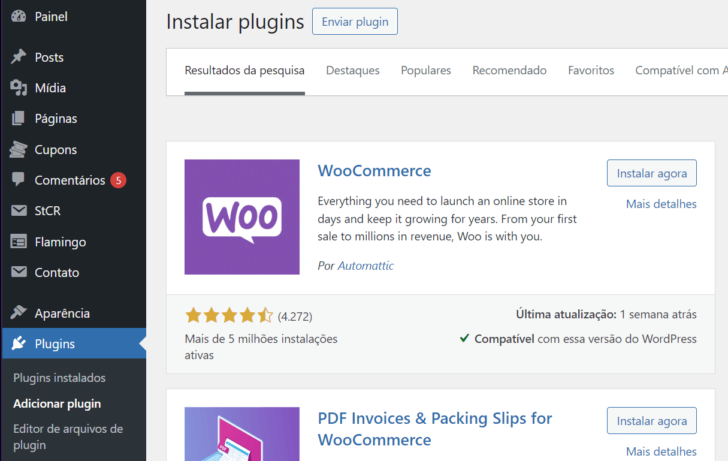This screenshot has width=728, height=461.
Task: Click the Flamingo list icon
Action: (x=19, y=241)
